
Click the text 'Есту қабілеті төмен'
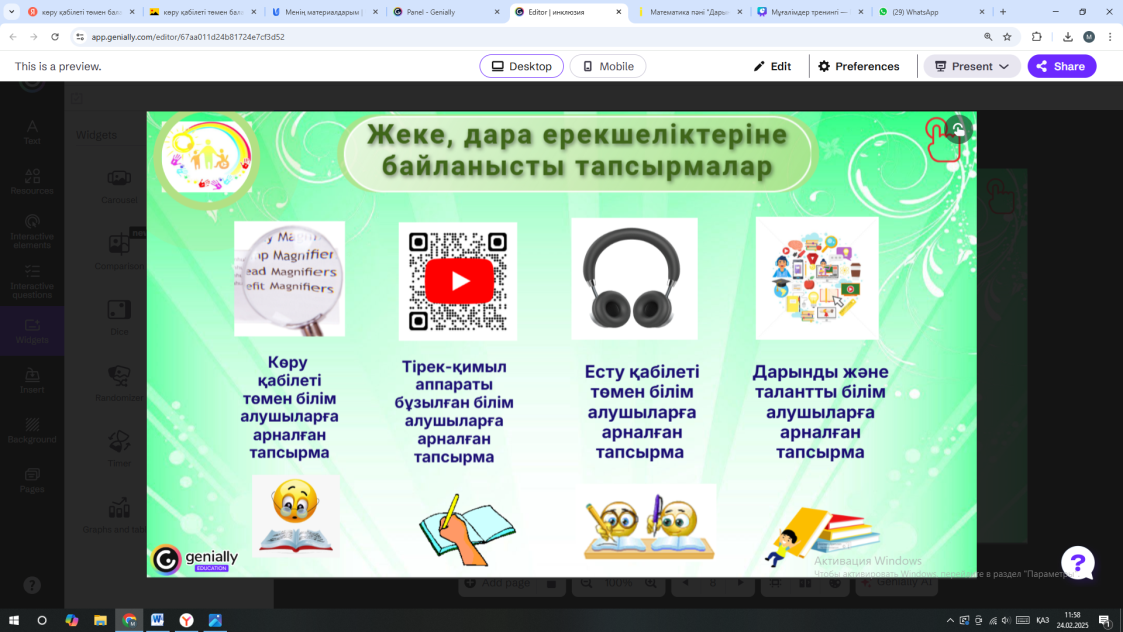642,382
